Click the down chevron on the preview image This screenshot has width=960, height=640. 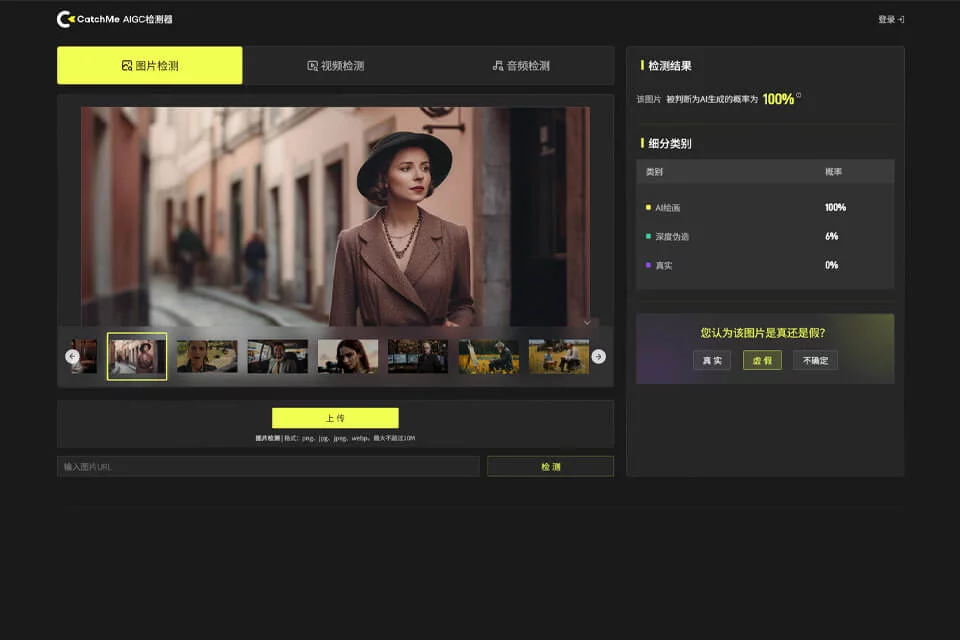coord(587,322)
